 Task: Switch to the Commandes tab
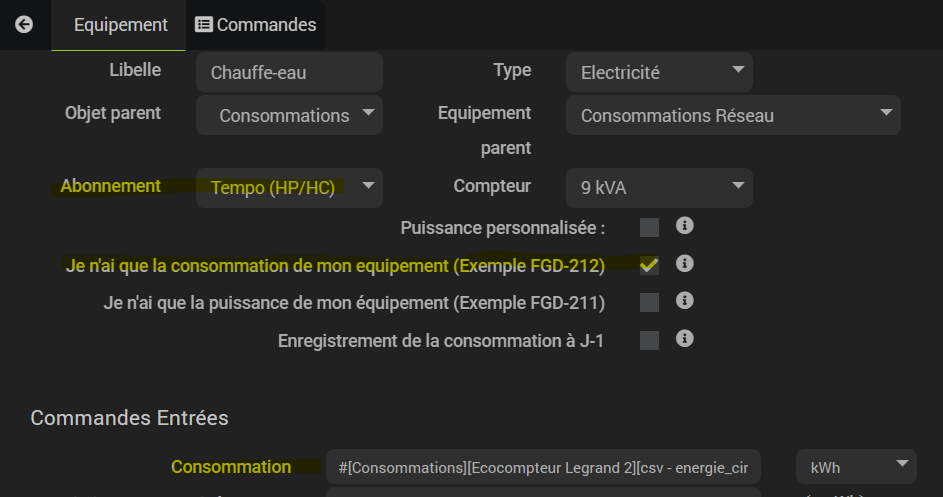(256, 25)
